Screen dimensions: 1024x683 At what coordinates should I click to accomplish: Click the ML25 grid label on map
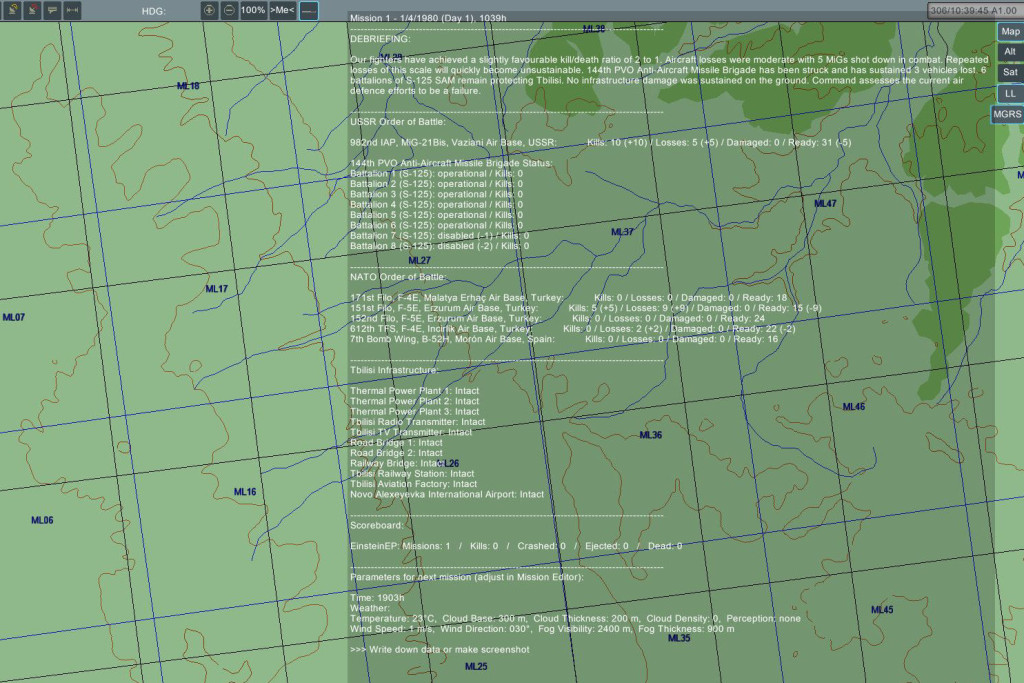pos(476,667)
